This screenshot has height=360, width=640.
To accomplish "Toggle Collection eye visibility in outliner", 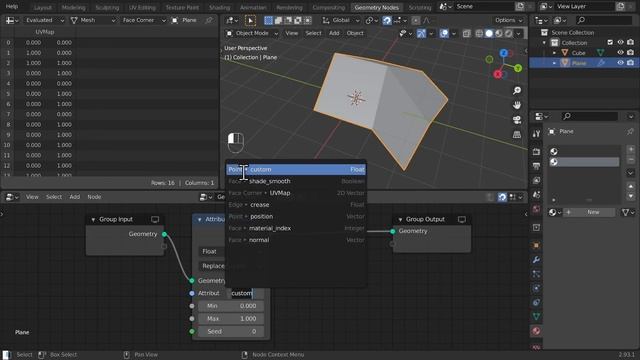I will [620, 42].
